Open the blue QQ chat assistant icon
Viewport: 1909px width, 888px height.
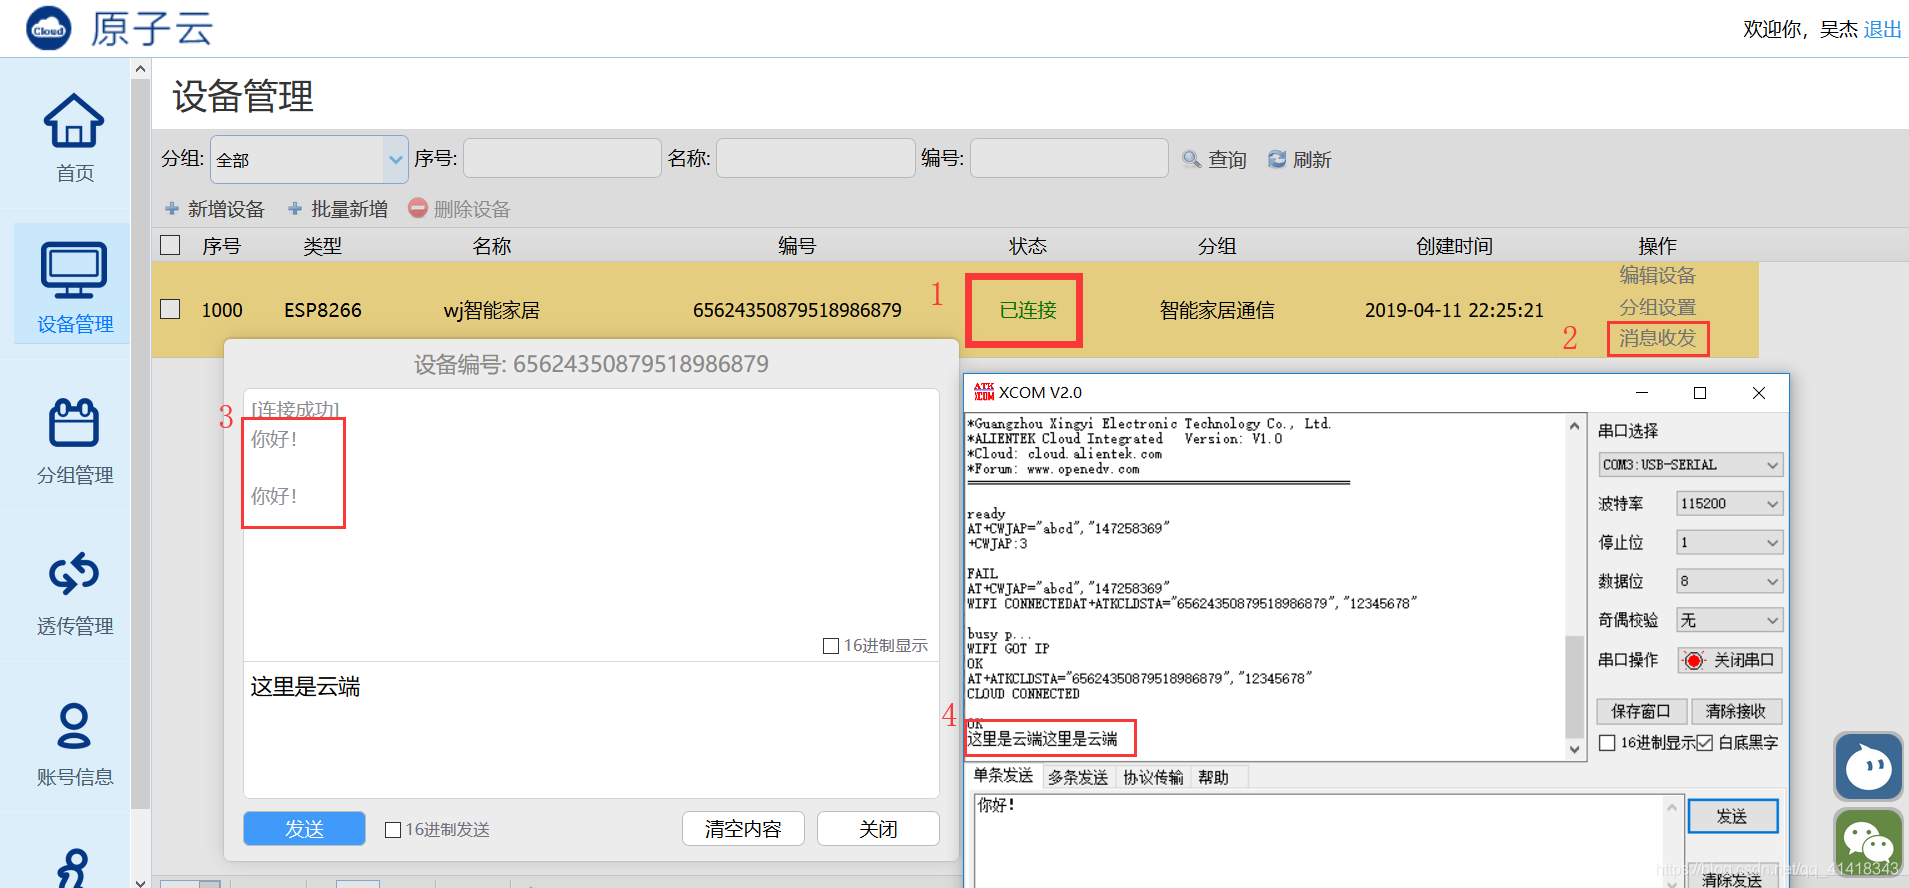coord(1868,767)
